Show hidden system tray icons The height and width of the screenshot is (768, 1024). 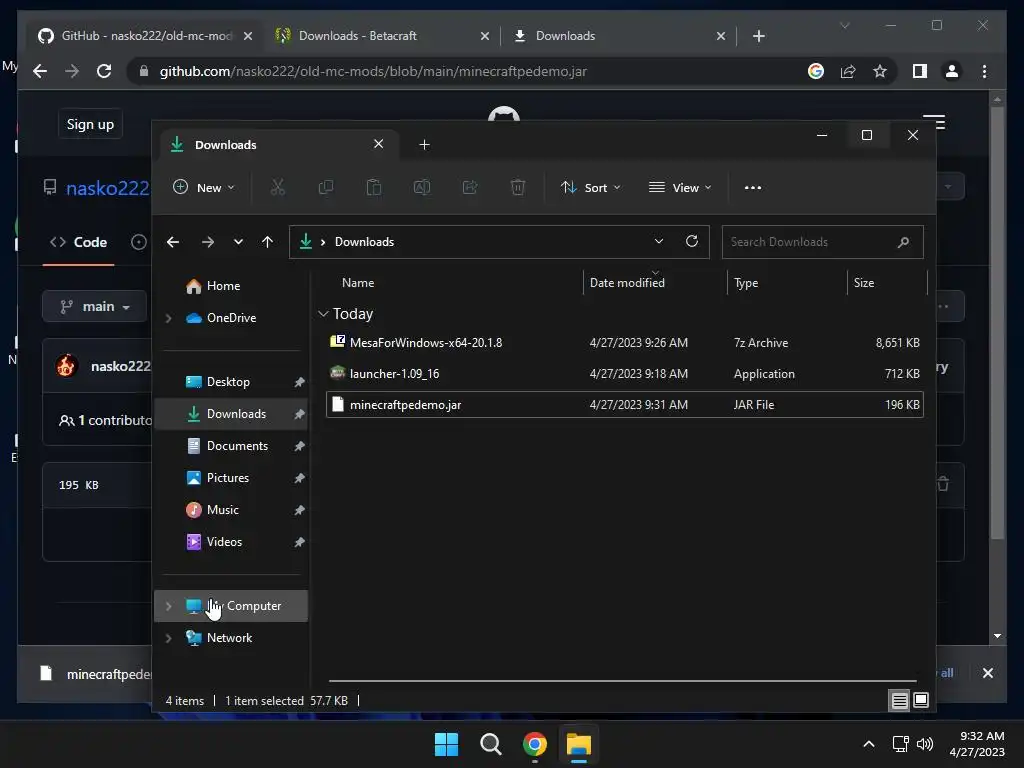(869, 744)
